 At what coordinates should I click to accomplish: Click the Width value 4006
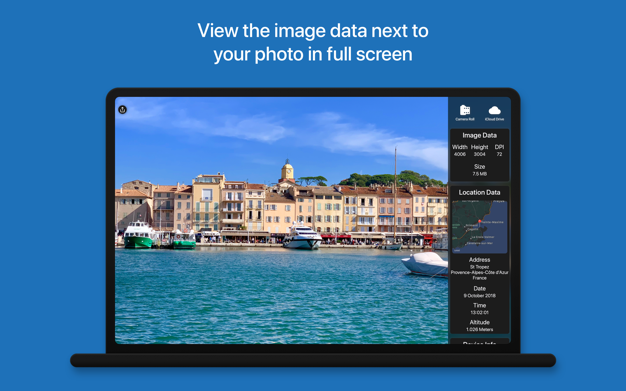[x=460, y=154]
